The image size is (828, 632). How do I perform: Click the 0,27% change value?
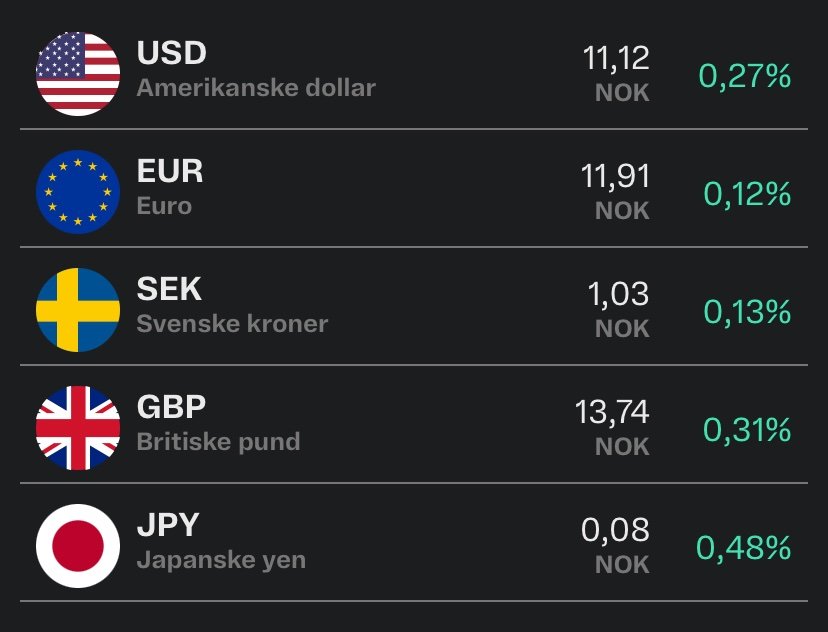point(745,76)
